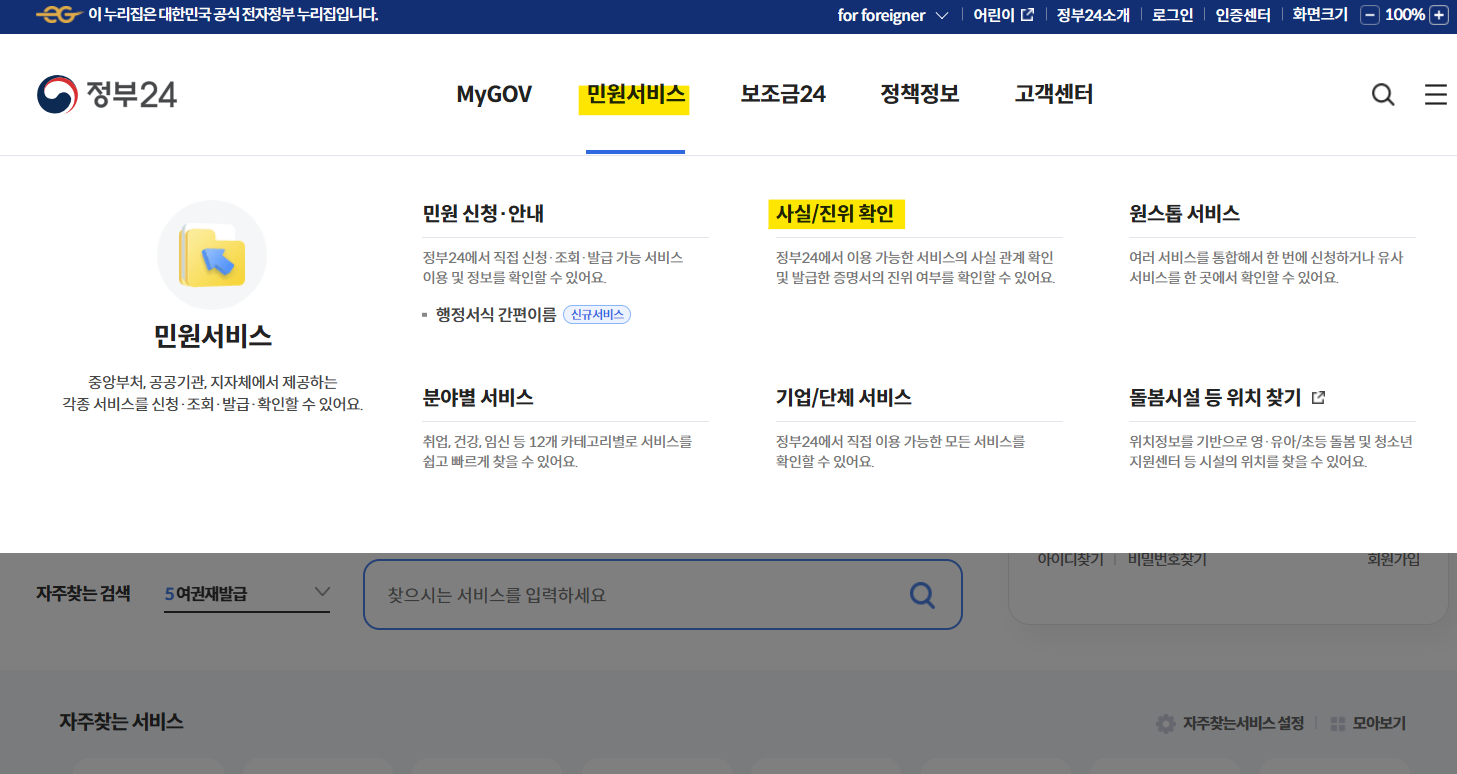The width and height of the screenshot is (1457, 774).
Task: Click the 자주찾는 서비스 heading
Action: (x=122, y=722)
